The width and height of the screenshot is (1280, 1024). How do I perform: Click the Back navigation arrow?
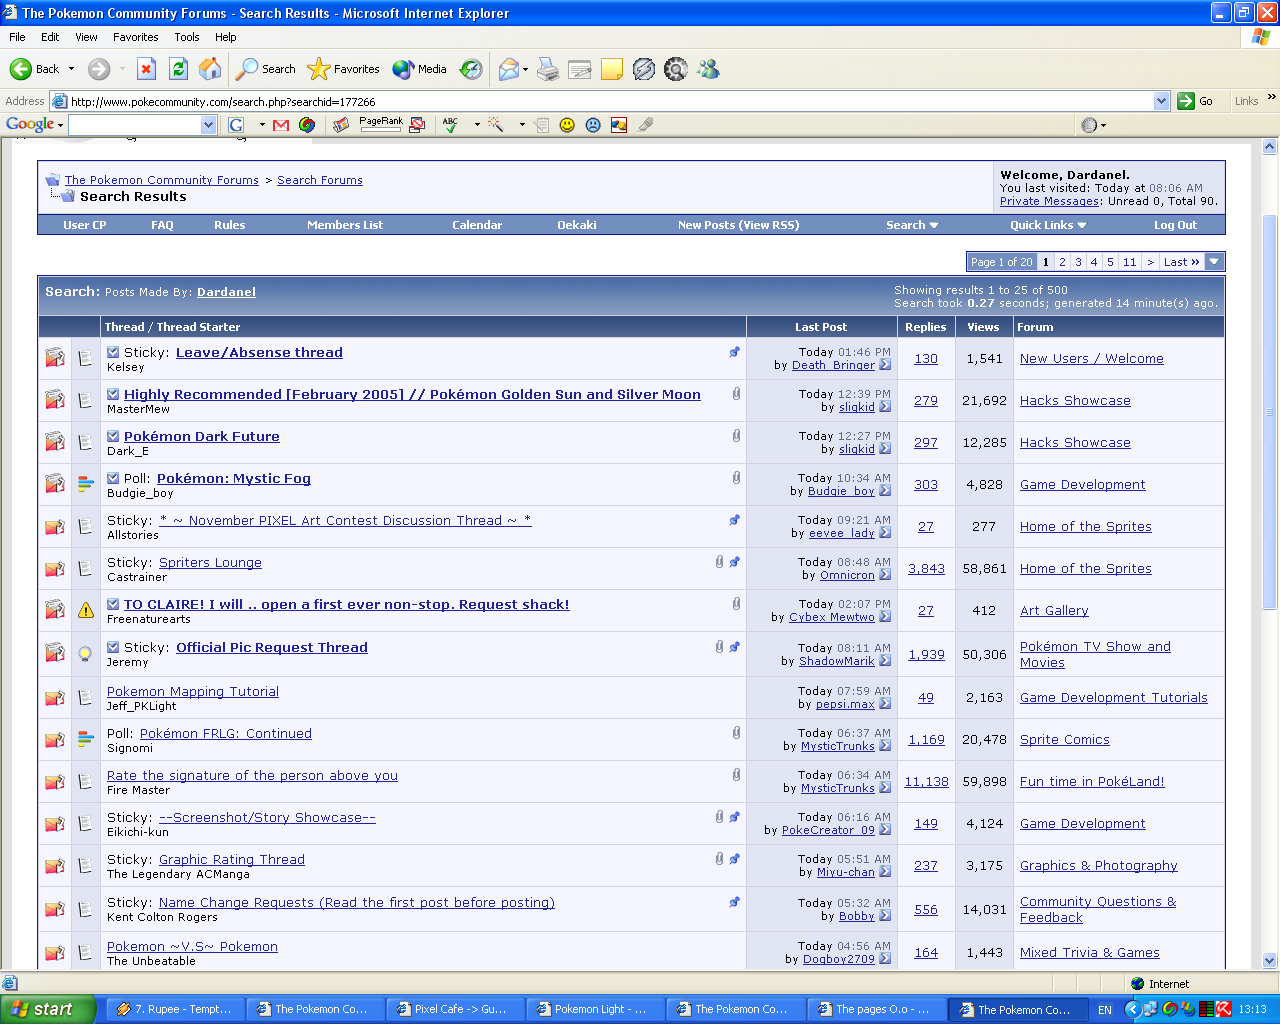(20, 69)
